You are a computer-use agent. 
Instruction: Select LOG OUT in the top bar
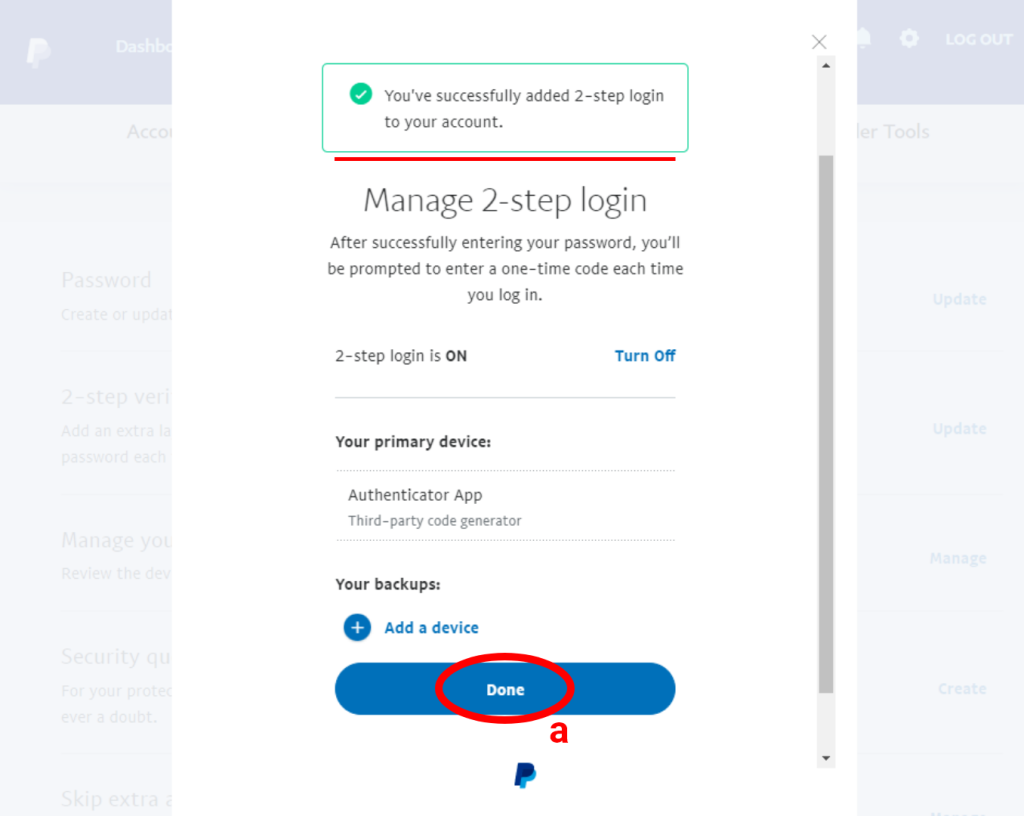(x=978, y=39)
